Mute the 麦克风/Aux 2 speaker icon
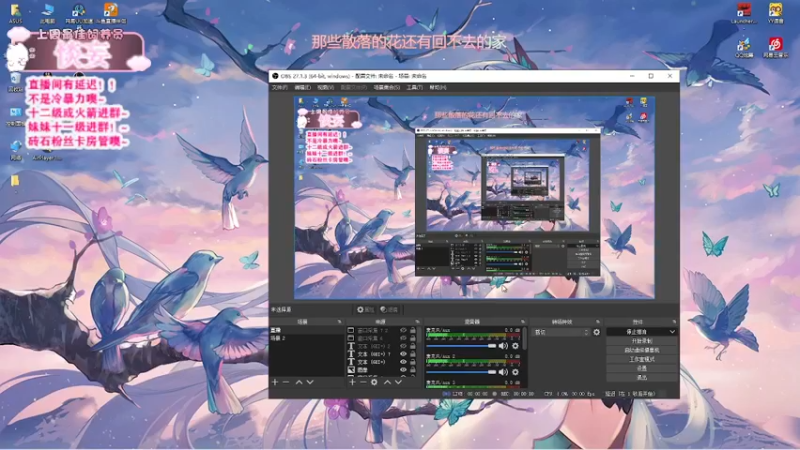Image resolution: width=800 pixels, height=450 pixels. pyautogui.click(x=504, y=372)
